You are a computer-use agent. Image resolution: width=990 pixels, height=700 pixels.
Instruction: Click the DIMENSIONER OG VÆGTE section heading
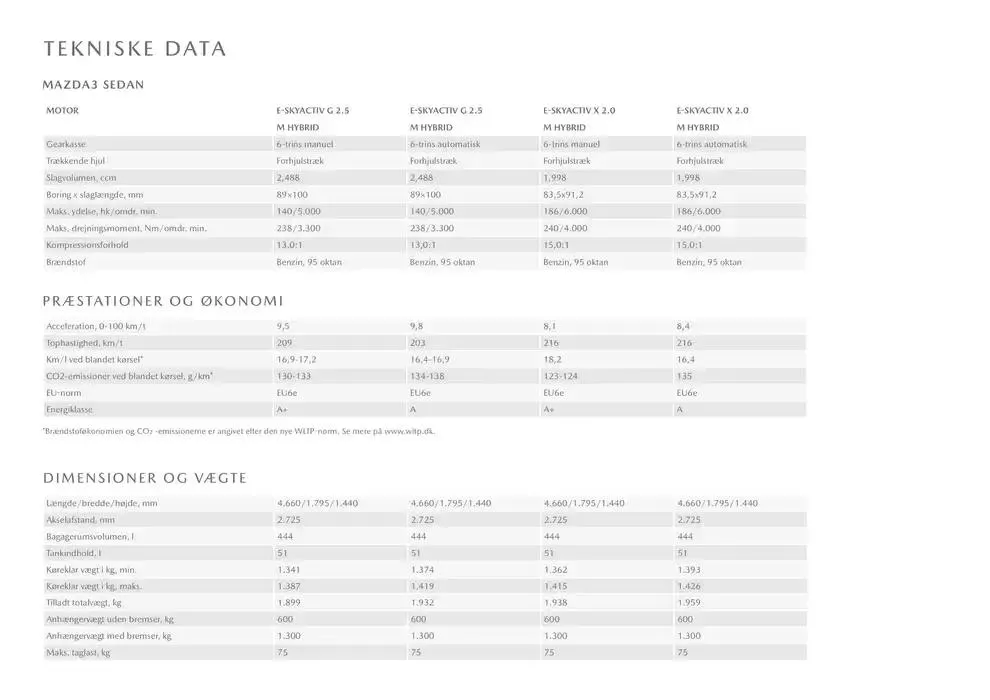(145, 479)
